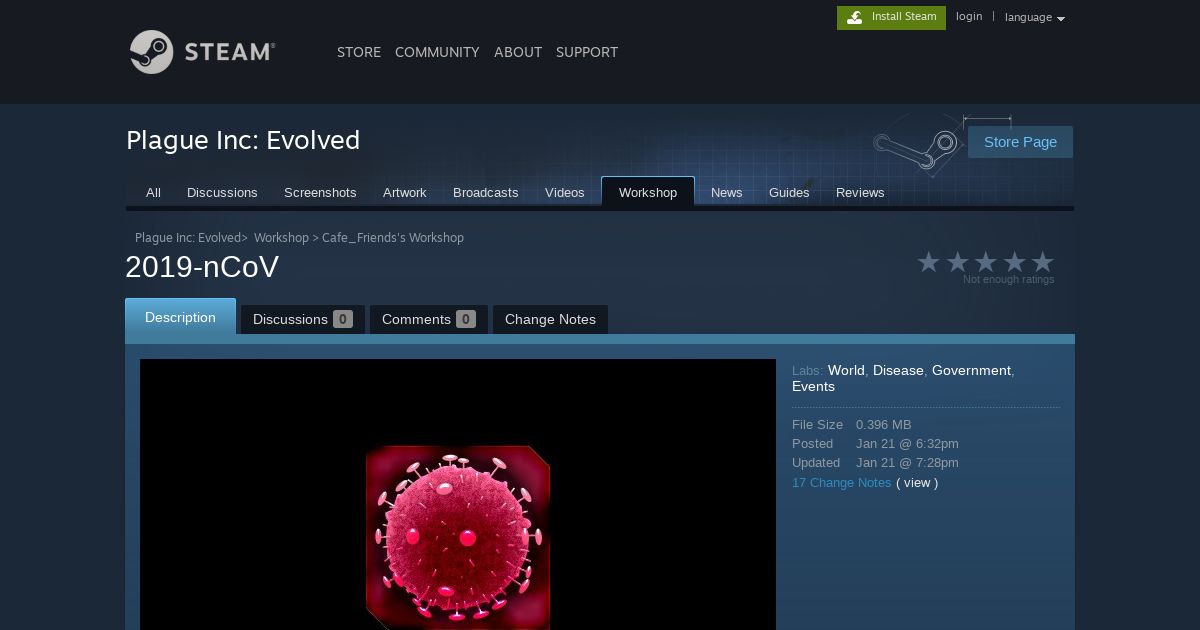This screenshot has height=630, width=1200.
Task: Click the ( view ) link
Action: (x=917, y=482)
